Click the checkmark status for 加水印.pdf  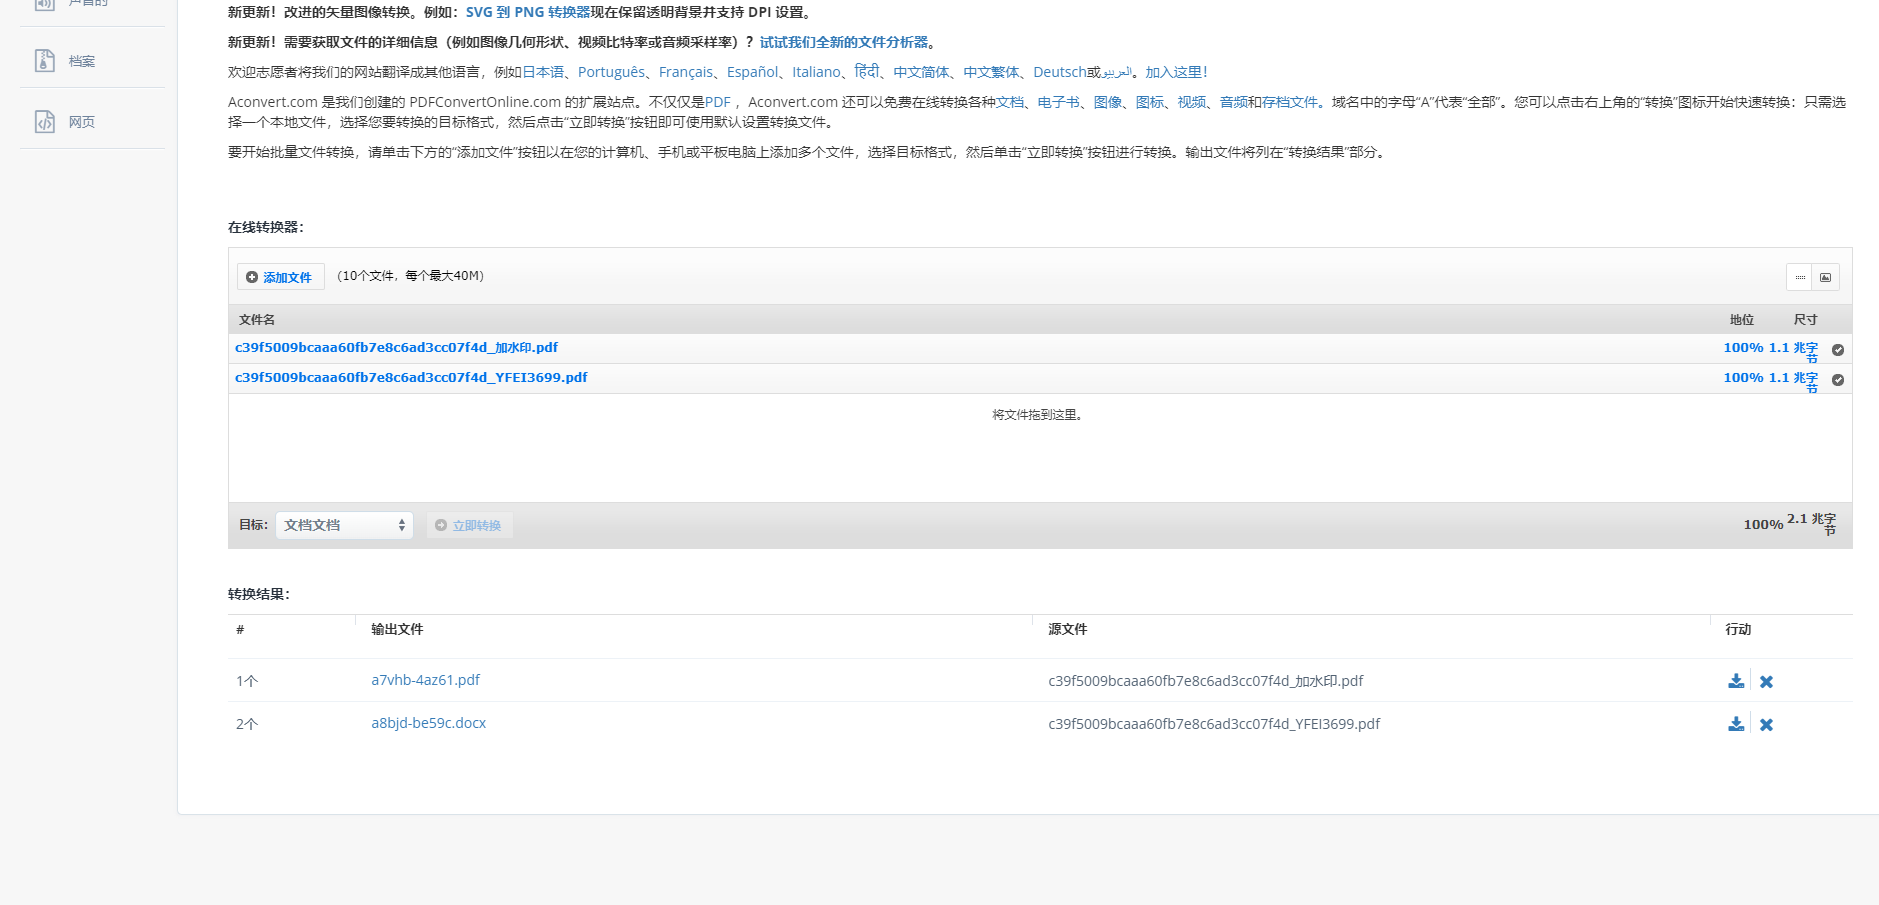click(x=1838, y=350)
